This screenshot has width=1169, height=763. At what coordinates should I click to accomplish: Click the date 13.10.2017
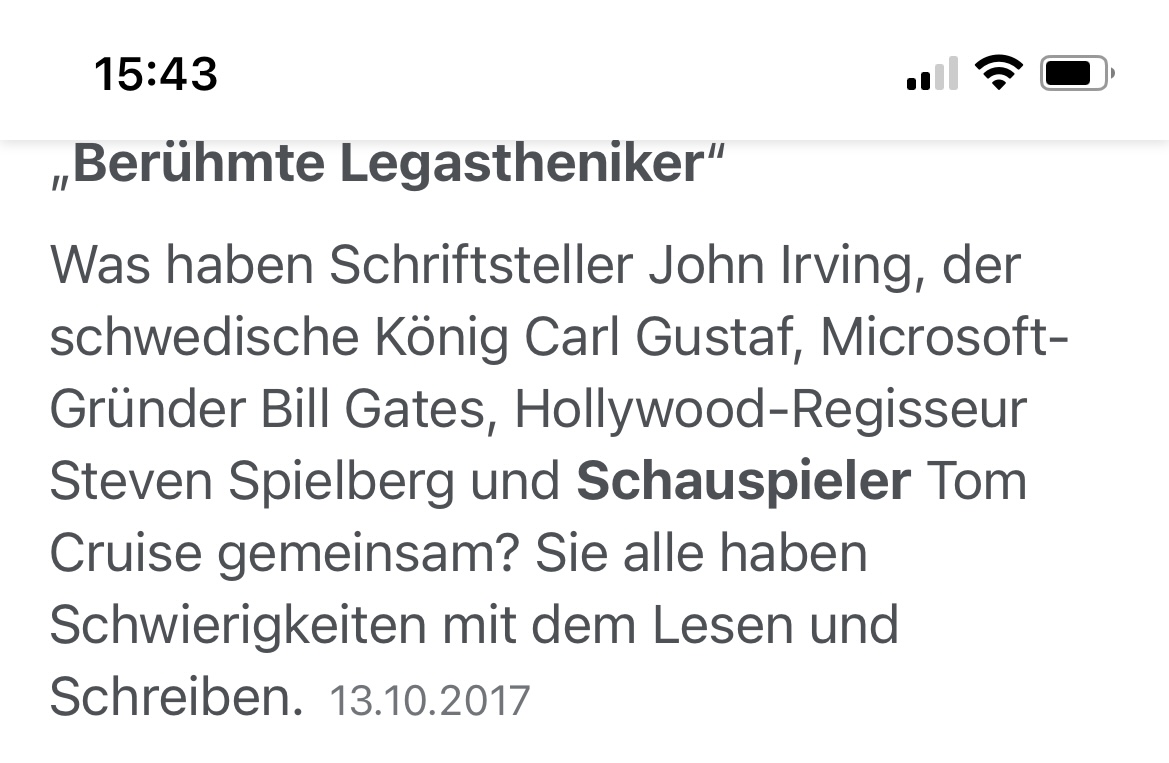click(429, 700)
